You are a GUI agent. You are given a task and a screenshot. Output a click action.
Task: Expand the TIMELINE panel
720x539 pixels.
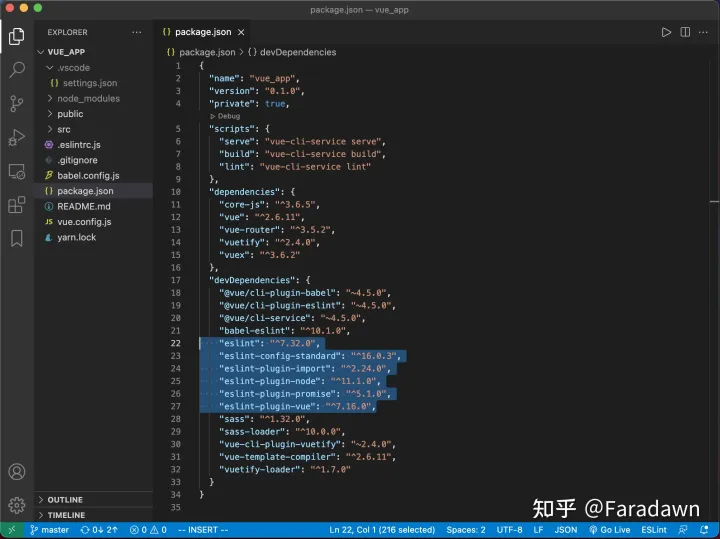pyautogui.click(x=61, y=515)
